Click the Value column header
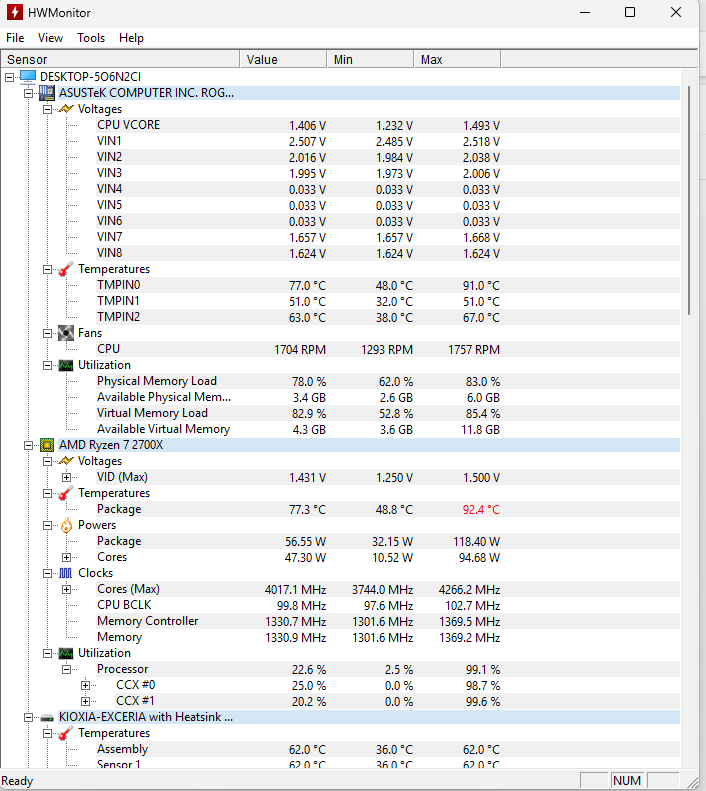The image size is (706, 791). (283, 60)
